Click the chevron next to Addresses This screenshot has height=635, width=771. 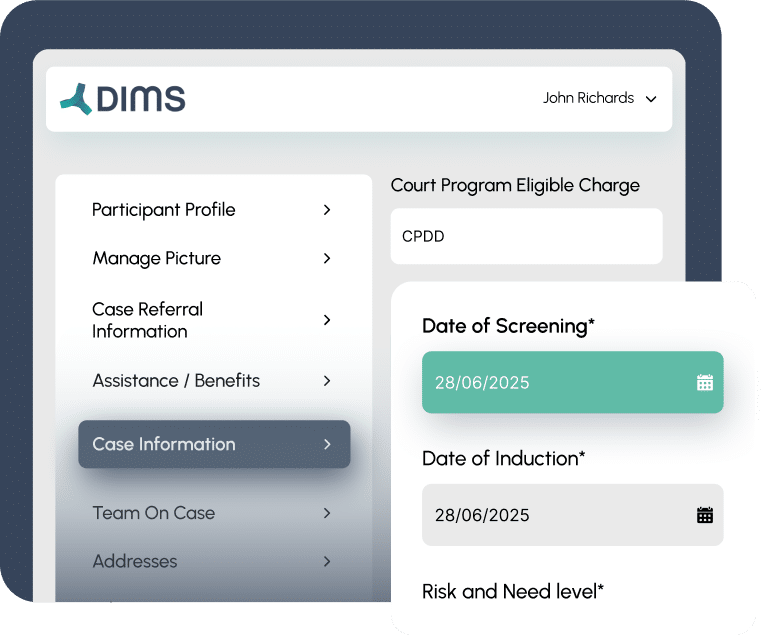(x=327, y=562)
